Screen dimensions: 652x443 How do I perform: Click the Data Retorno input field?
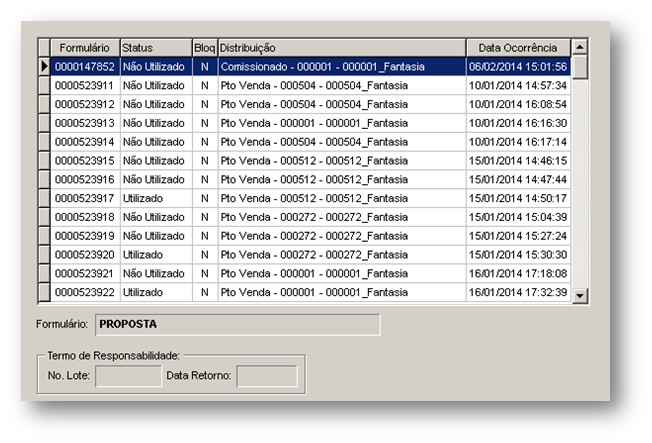pyautogui.click(x=267, y=376)
